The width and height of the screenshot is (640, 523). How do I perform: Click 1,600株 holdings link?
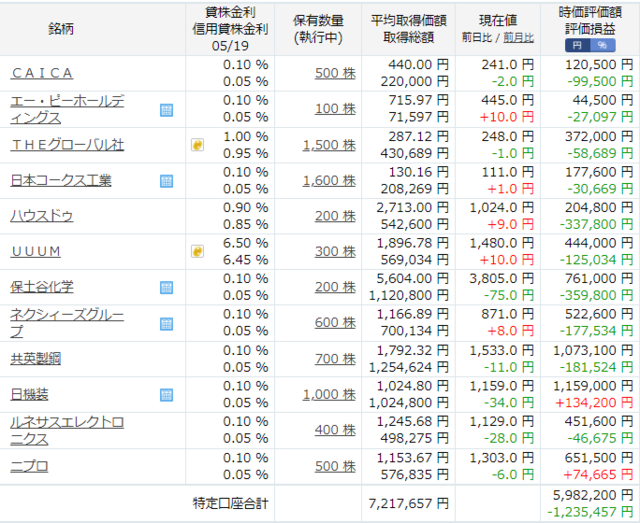coord(329,180)
